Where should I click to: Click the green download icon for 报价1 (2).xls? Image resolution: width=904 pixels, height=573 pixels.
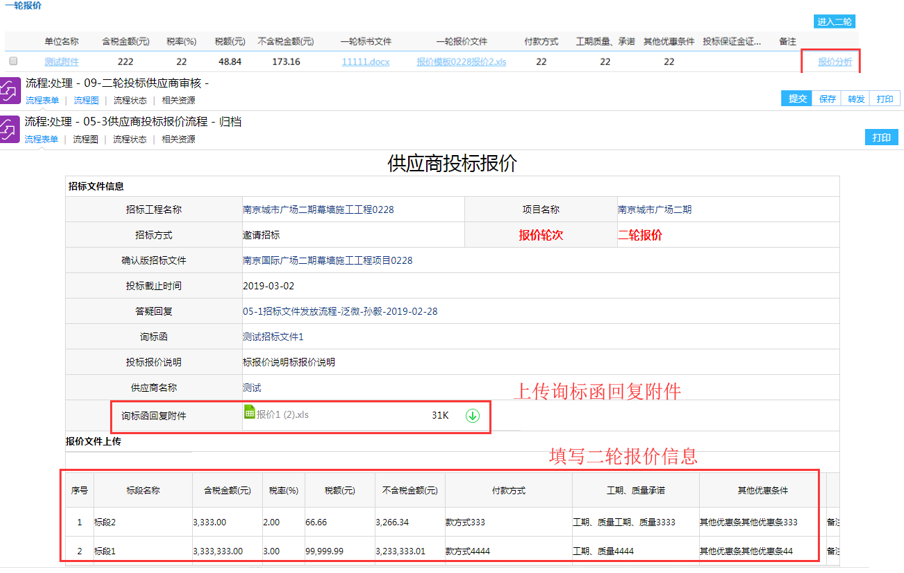(472, 416)
